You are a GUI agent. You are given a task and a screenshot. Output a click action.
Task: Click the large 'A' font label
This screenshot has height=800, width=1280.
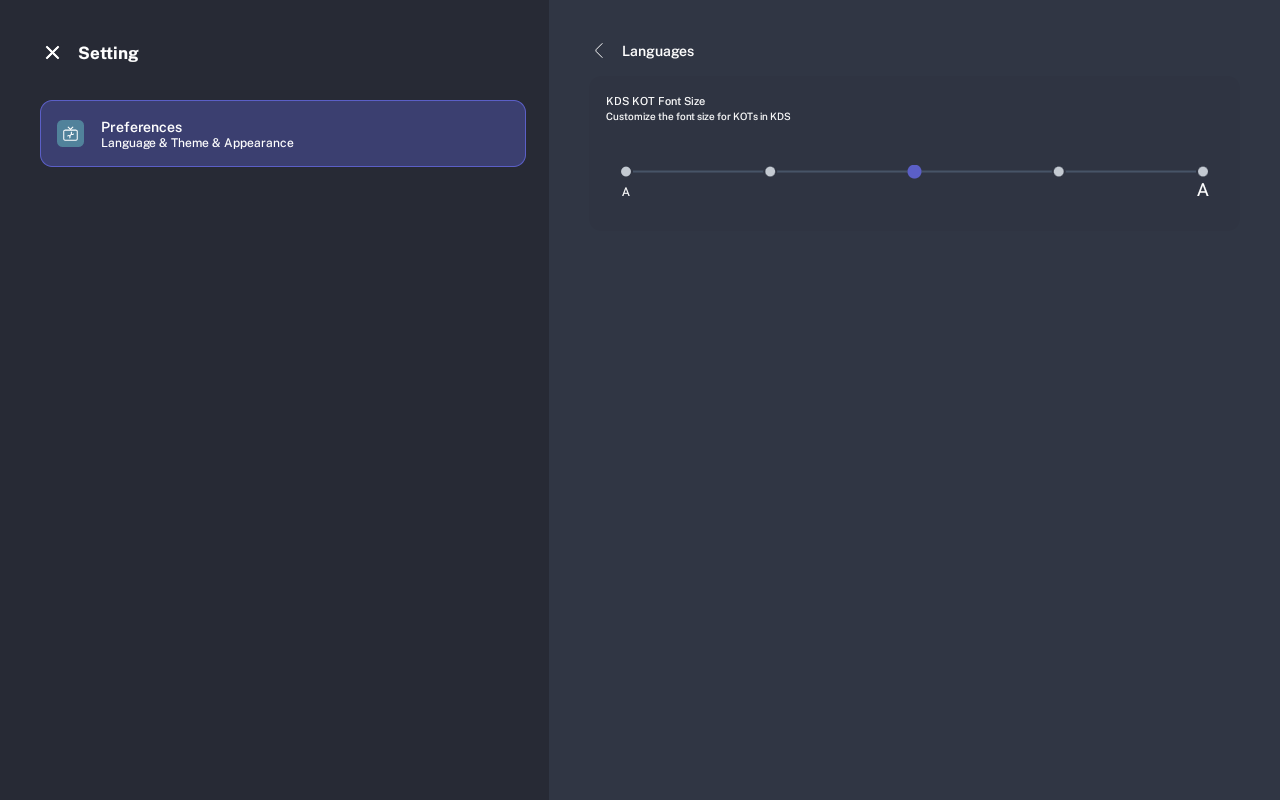[x=1203, y=190]
